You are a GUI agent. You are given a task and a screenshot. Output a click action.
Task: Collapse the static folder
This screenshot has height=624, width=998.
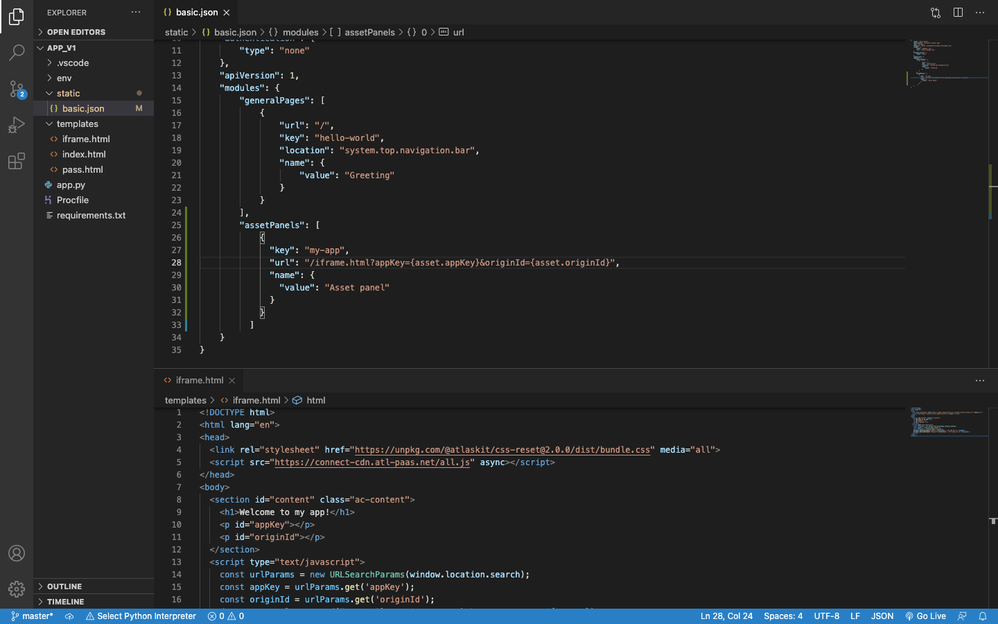pyautogui.click(x=70, y=92)
